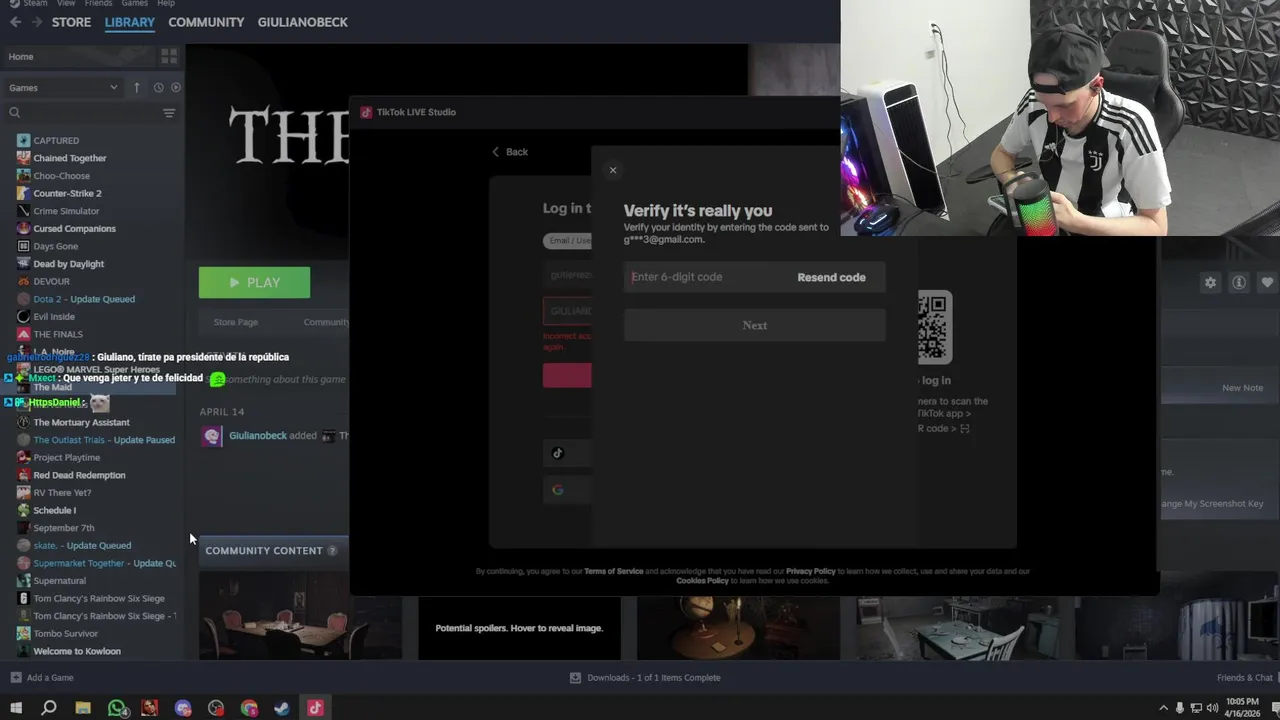Select Schedule I in game list

click(54, 510)
